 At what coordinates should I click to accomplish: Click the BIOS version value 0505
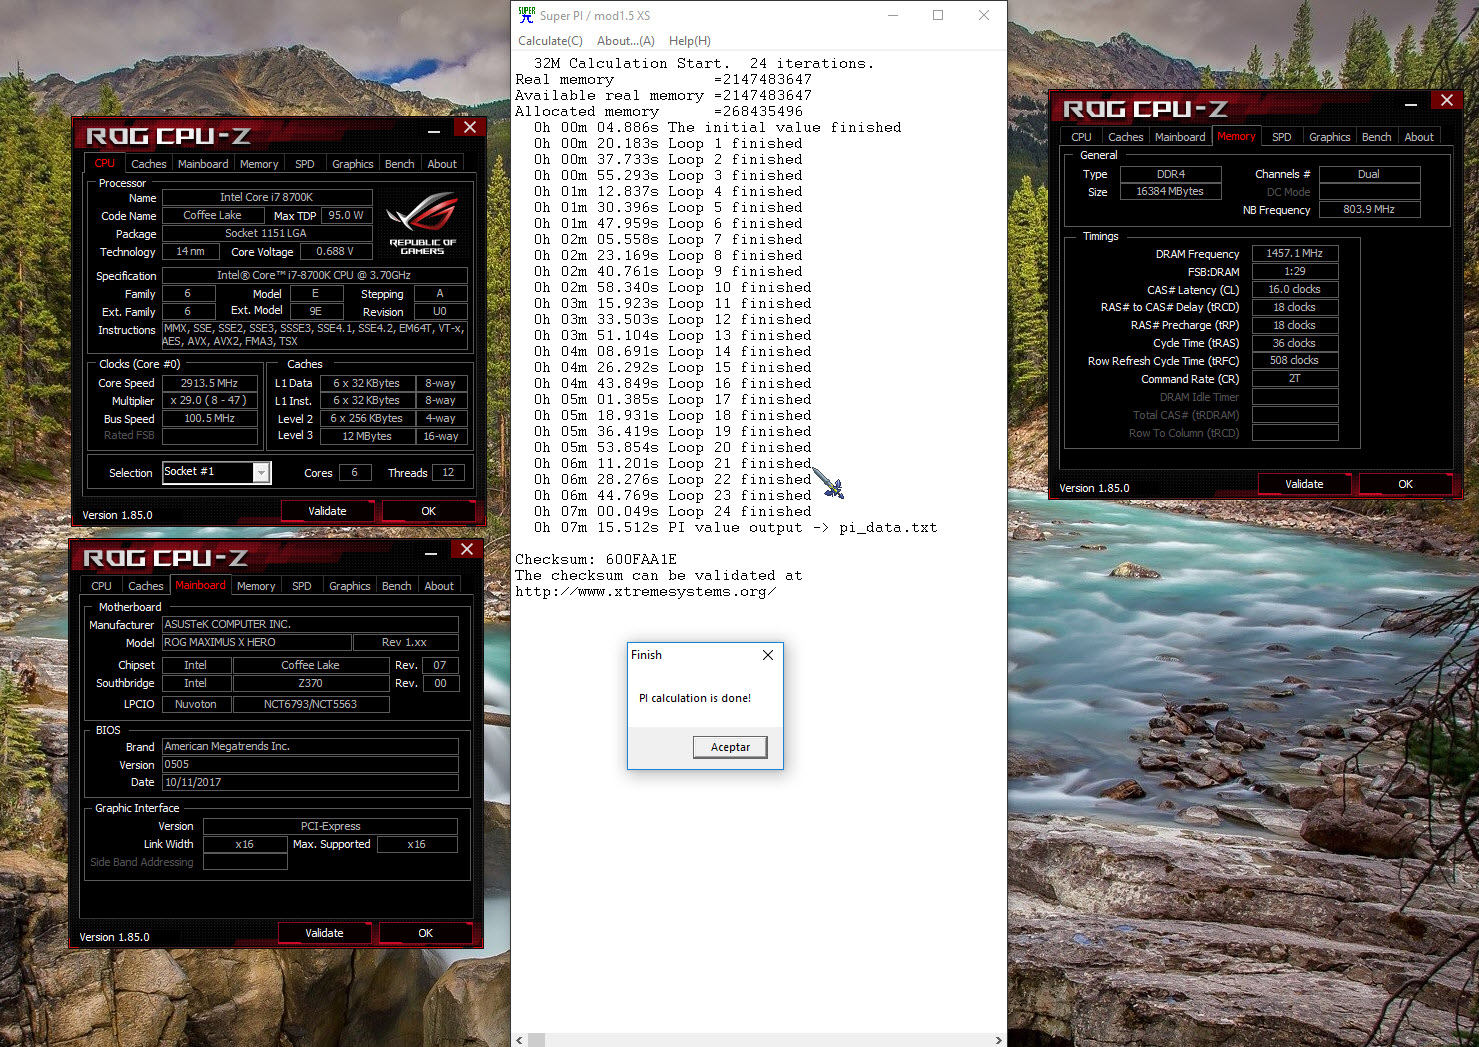tap(310, 764)
